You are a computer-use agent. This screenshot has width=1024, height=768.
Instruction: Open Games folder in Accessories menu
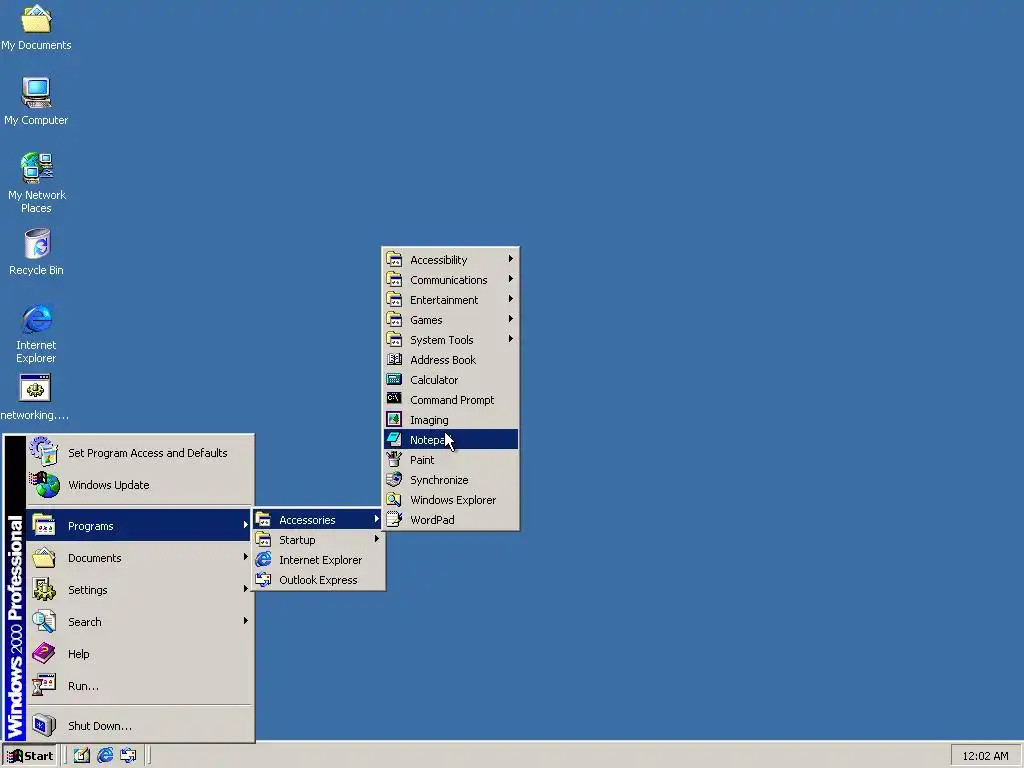pos(451,319)
